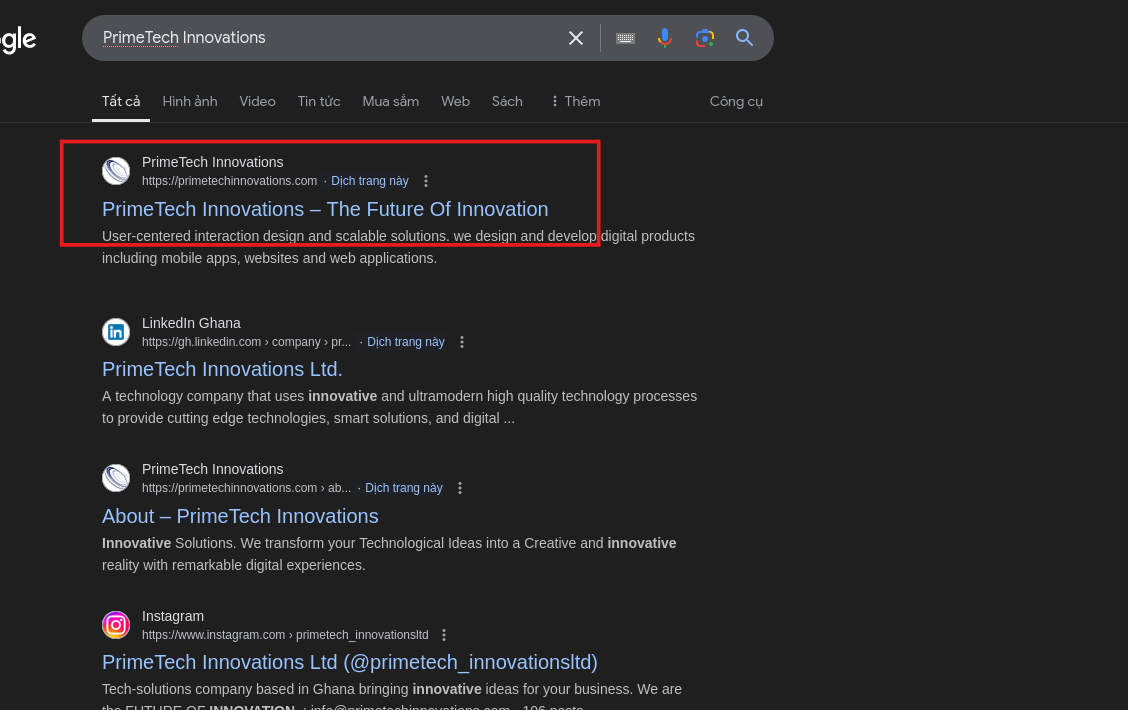The height and width of the screenshot is (710, 1128).
Task: Click the LinkedIn Ghana favicon
Action: pyautogui.click(x=116, y=332)
